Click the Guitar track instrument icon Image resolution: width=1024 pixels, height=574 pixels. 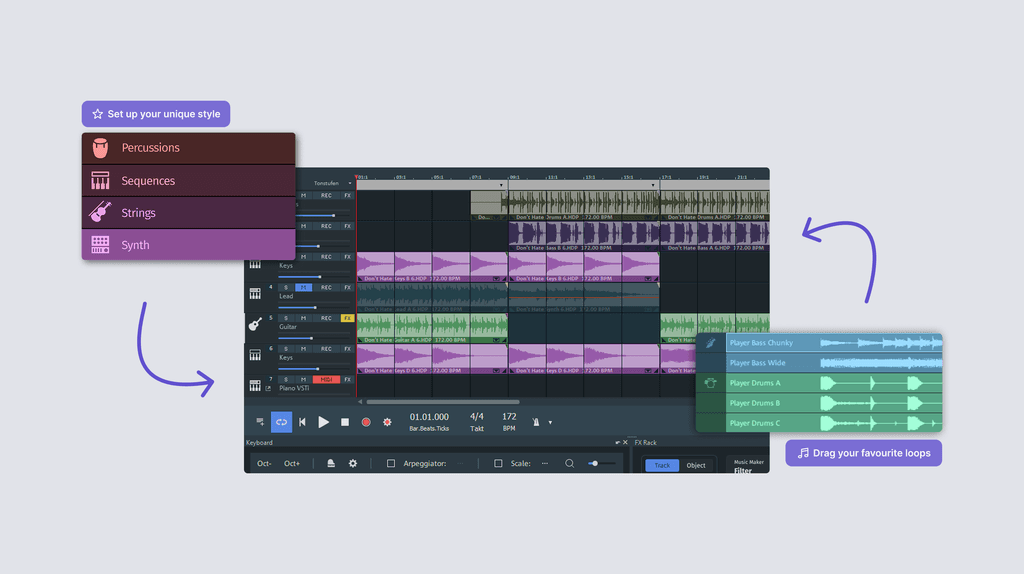[255, 324]
